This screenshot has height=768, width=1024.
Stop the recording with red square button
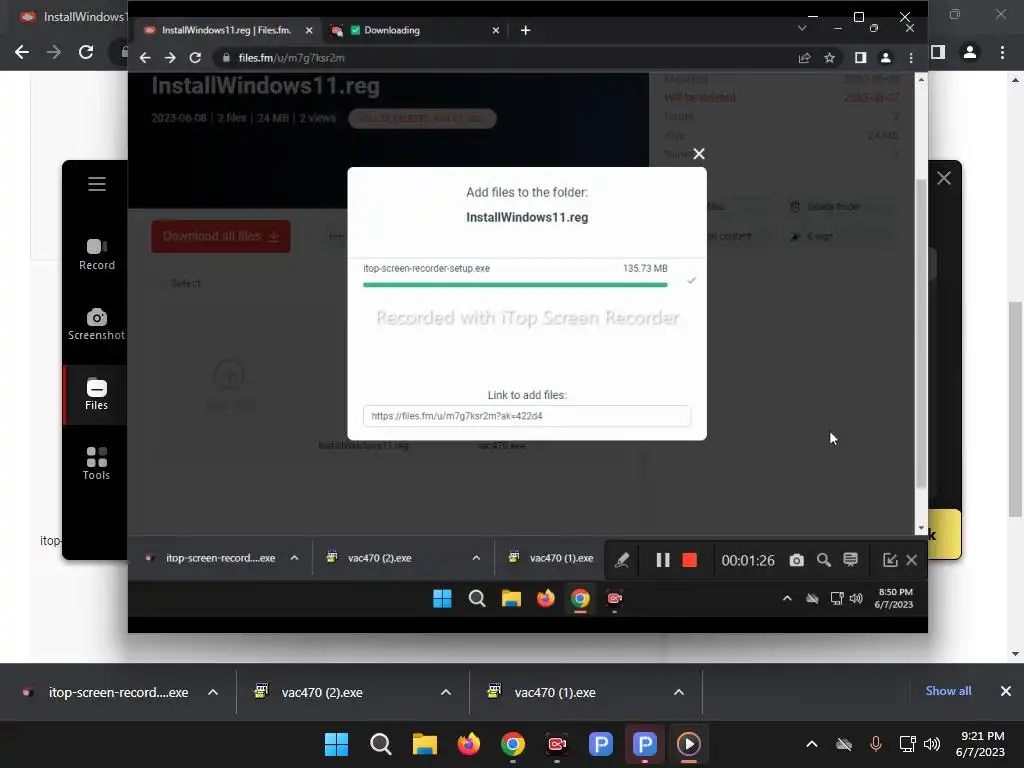[690, 560]
